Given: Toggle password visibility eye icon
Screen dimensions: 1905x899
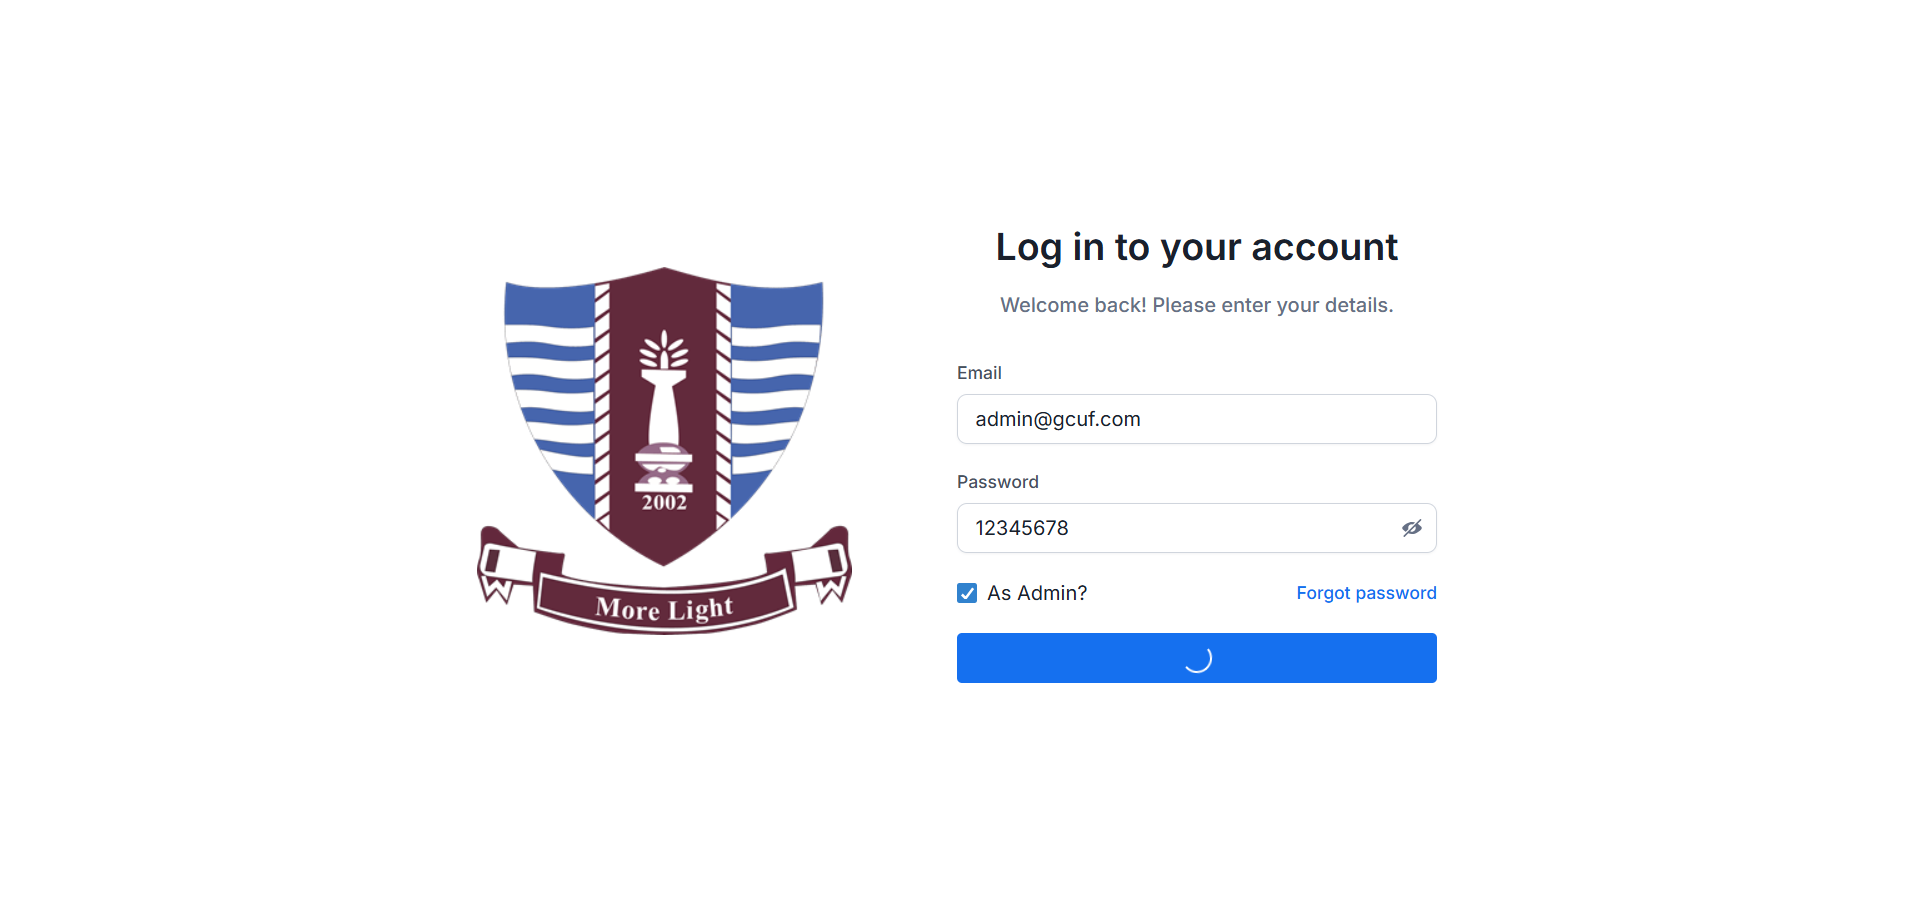Looking at the screenshot, I should pos(1411,528).
